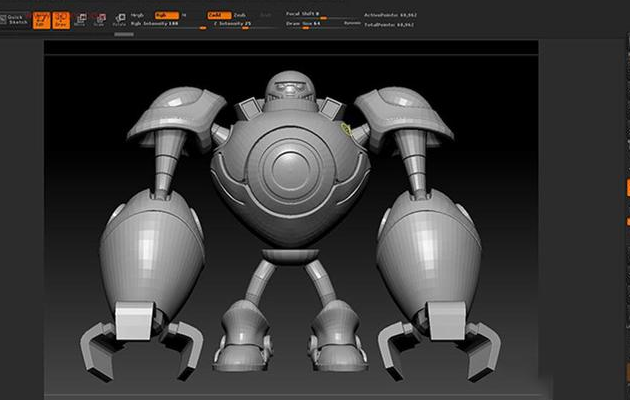Select the Move transform tool
Image resolution: width=630 pixels, height=400 pixels.
80,20
